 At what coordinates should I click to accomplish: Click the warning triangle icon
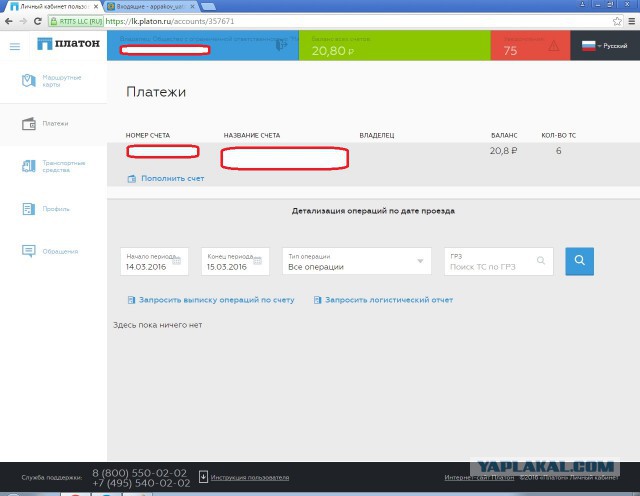553,46
